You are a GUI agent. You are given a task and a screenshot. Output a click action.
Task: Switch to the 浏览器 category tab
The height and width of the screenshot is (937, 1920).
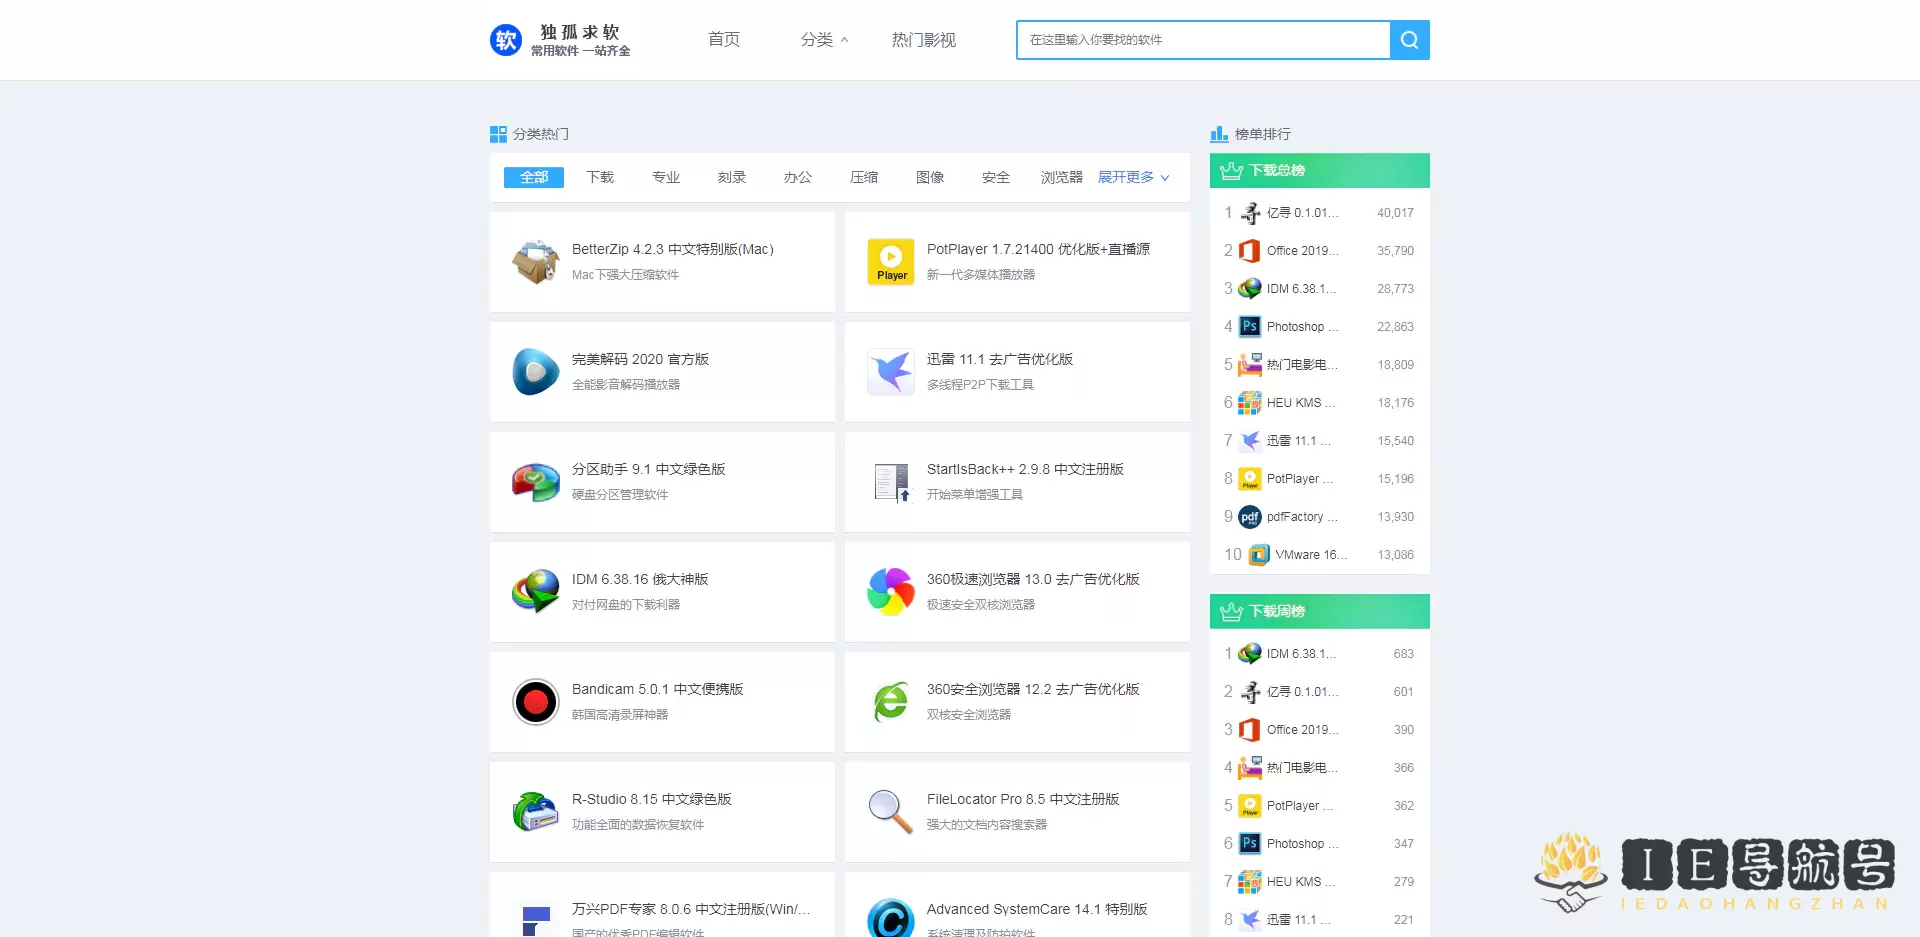point(1060,177)
